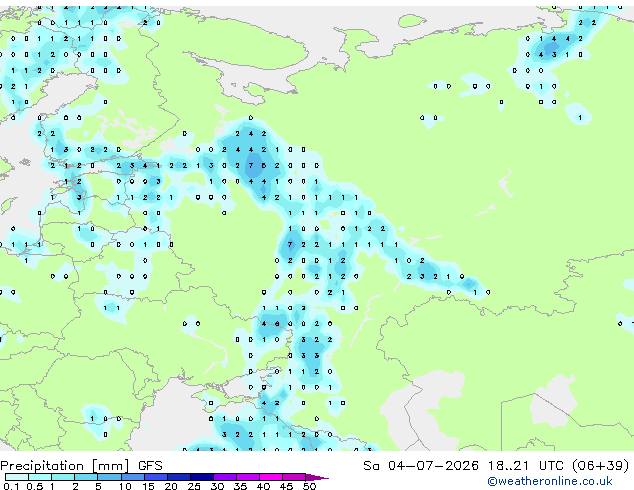The width and height of the screenshot is (634, 490).
Task: Select the legend swatch between 2 and 5
Action: point(86,477)
